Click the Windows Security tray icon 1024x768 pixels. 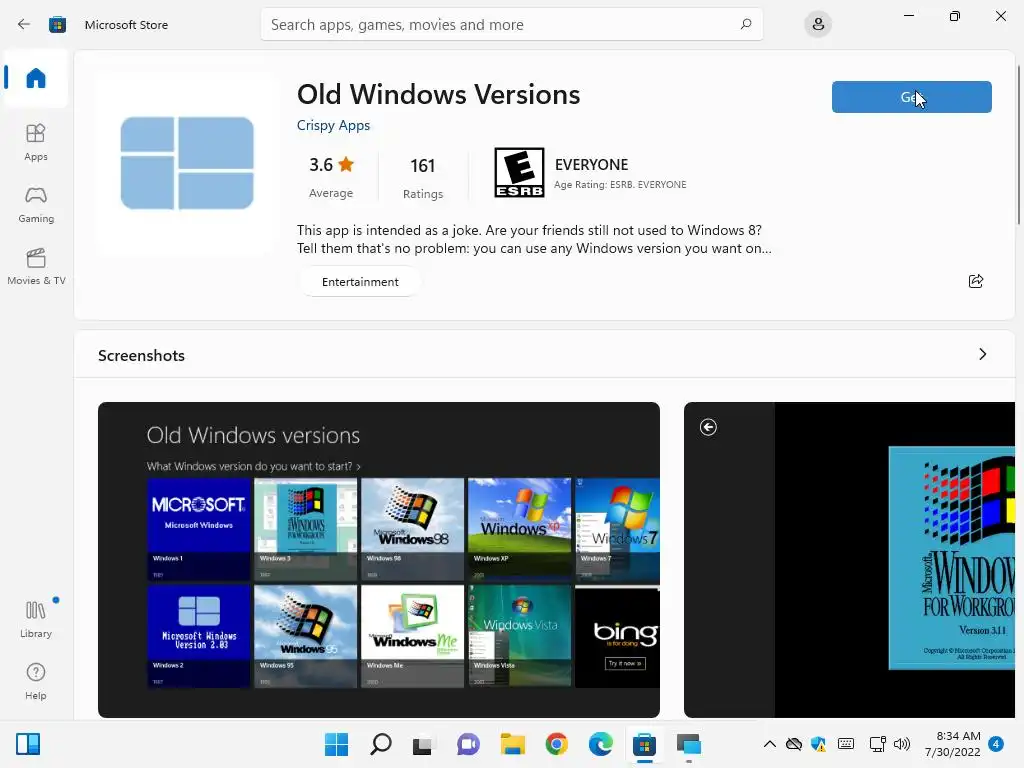coord(818,744)
